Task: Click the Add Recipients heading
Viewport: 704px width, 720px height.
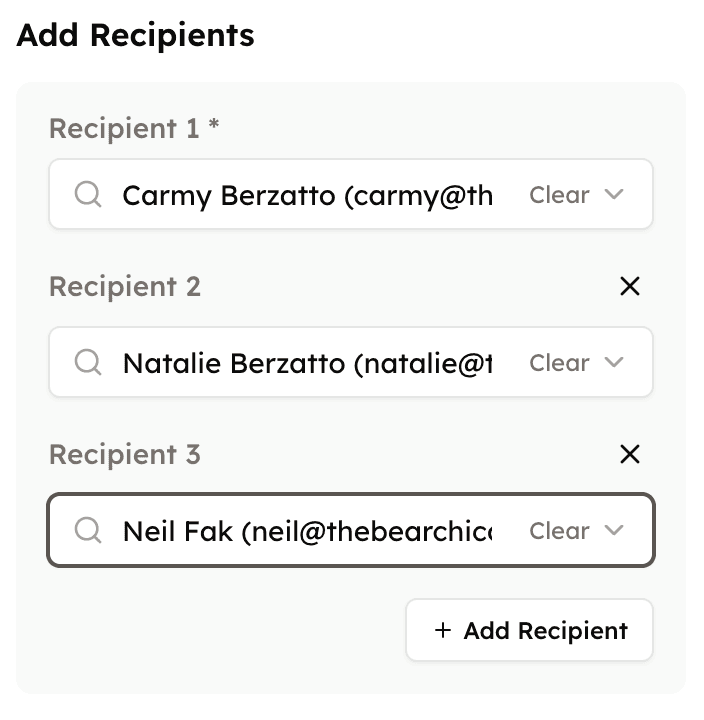Action: tap(136, 36)
